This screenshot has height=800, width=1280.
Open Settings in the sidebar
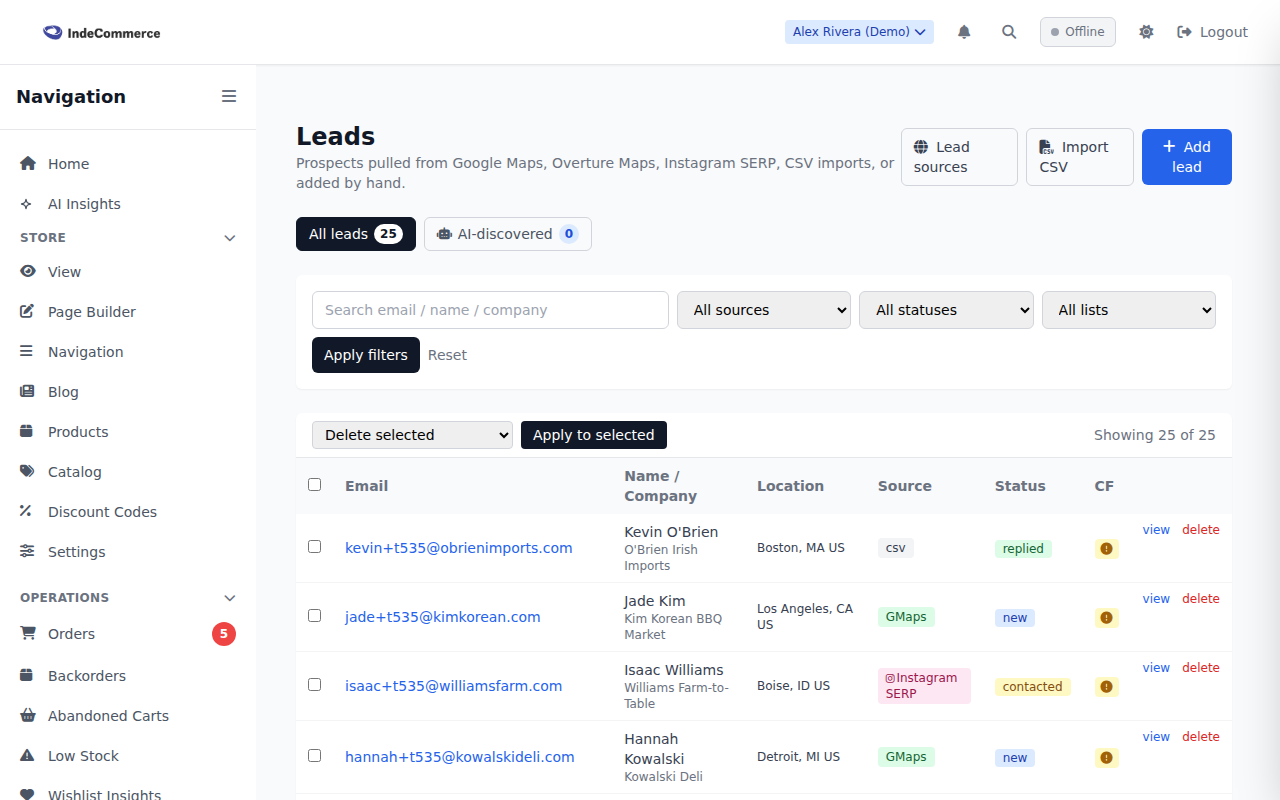(128, 551)
